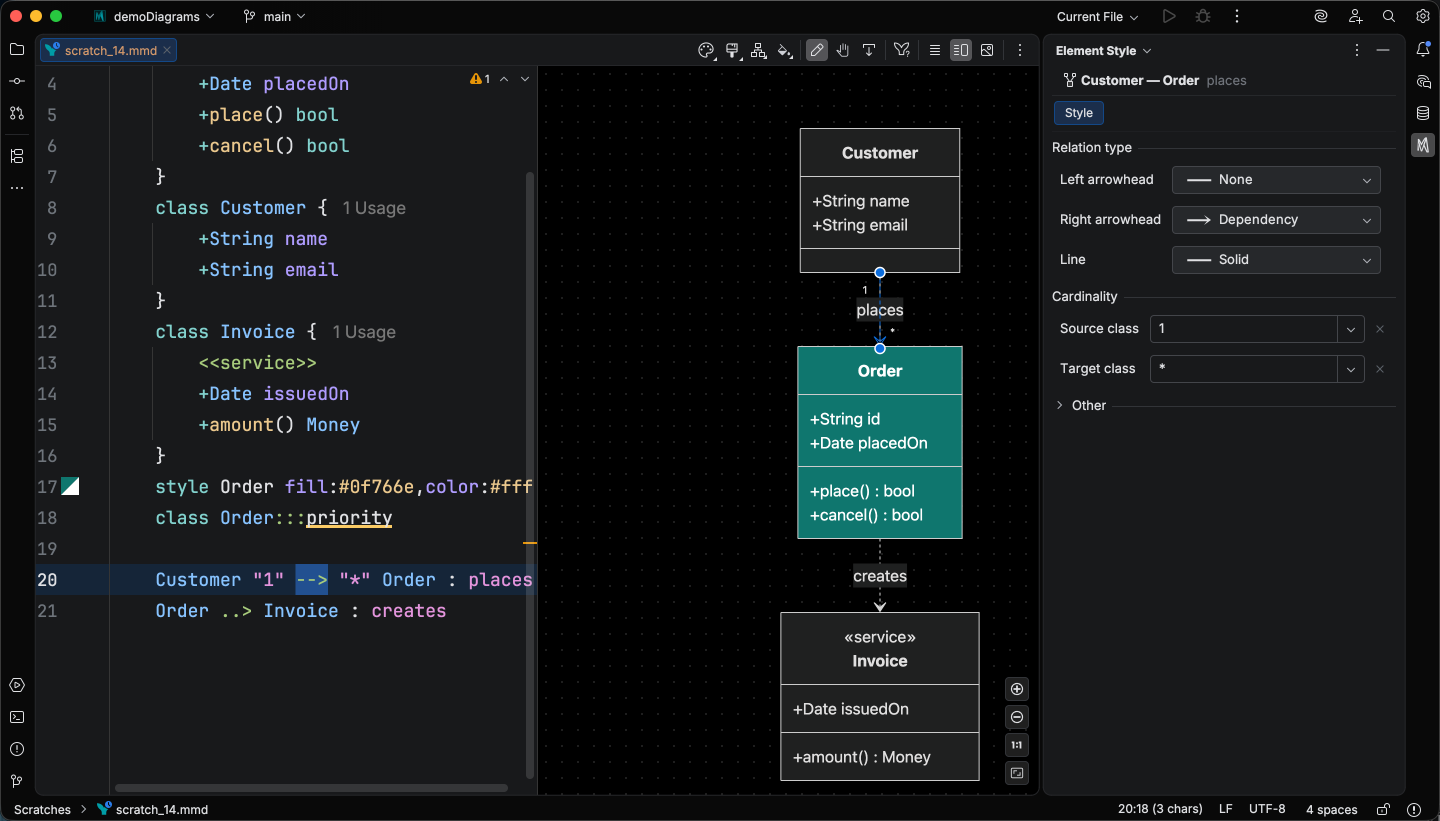The height and width of the screenshot is (821, 1440).
Task: Open the diagram layout hierarchy icon
Action: point(758,50)
